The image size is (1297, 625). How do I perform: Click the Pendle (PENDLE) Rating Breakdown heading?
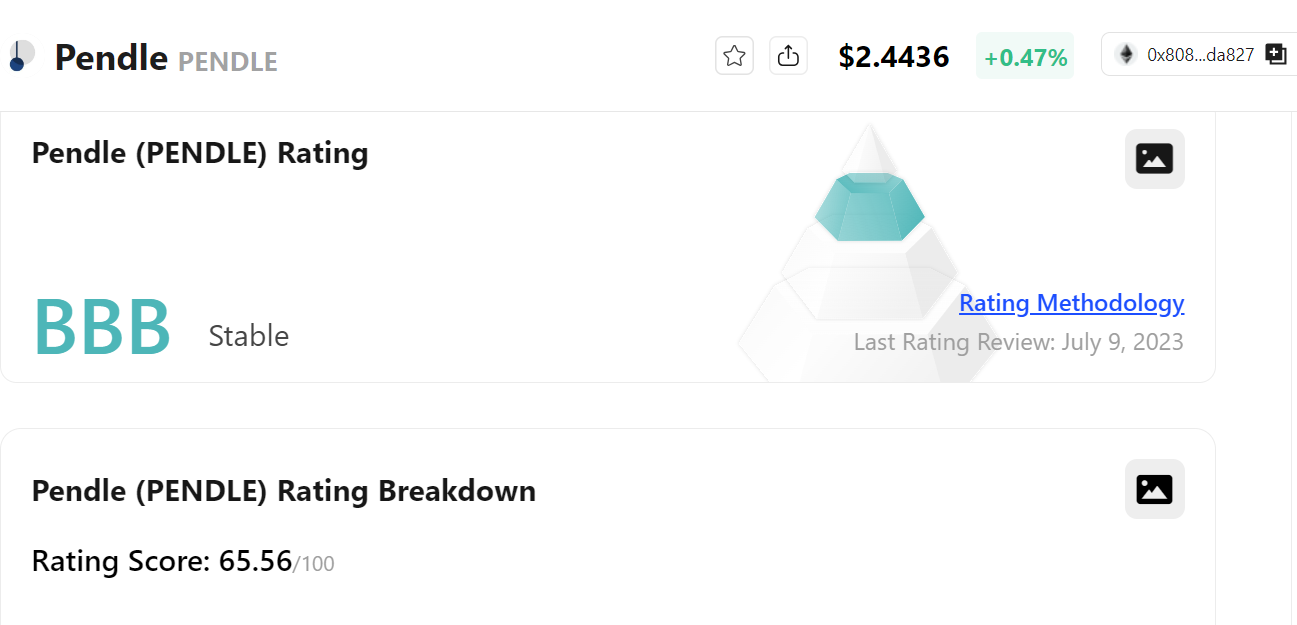coord(284,491)
